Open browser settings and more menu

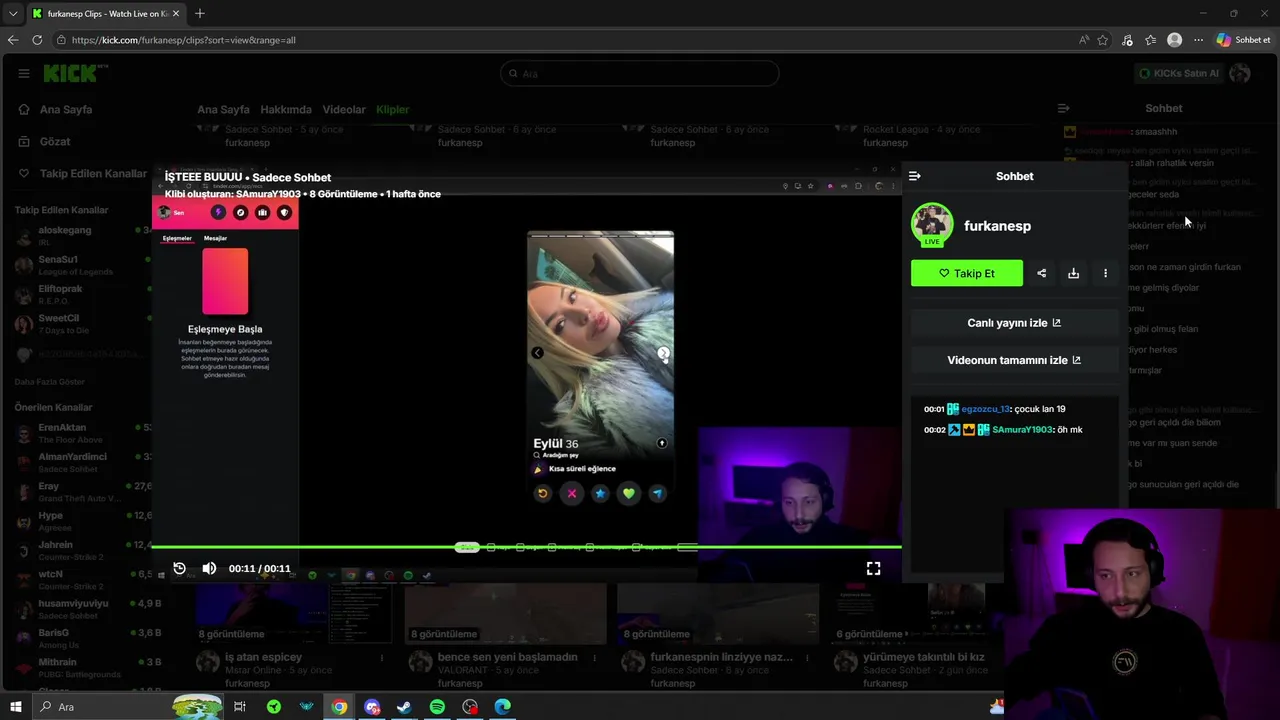[x=1198, y=40]
